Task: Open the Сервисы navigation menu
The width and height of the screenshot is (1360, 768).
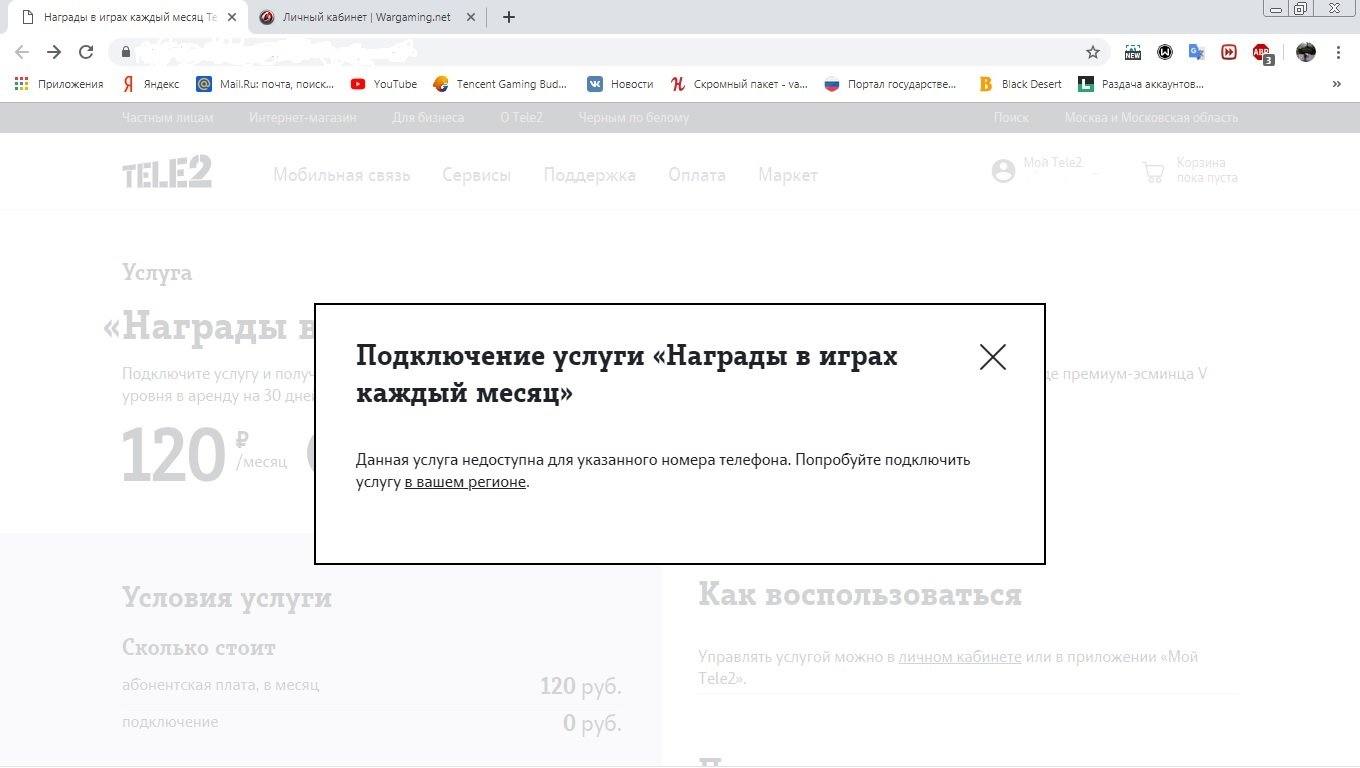Action: (x=477, y=175)
